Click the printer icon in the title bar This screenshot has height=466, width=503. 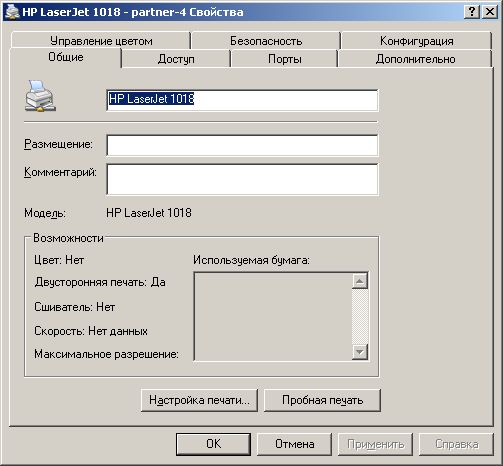coord(13,12)
